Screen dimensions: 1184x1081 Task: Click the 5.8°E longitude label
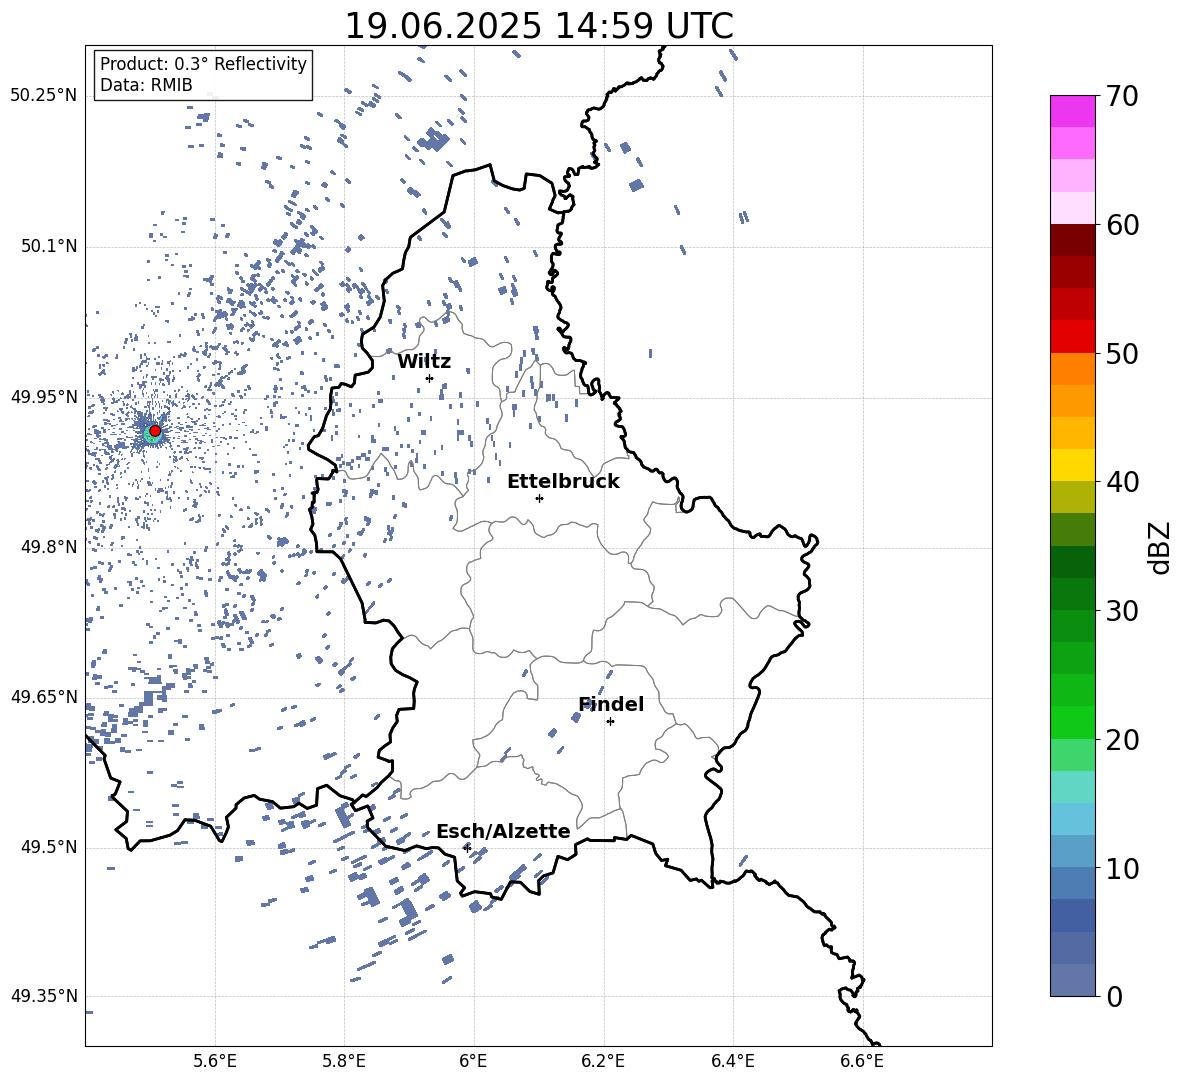tap(344, 1061)
